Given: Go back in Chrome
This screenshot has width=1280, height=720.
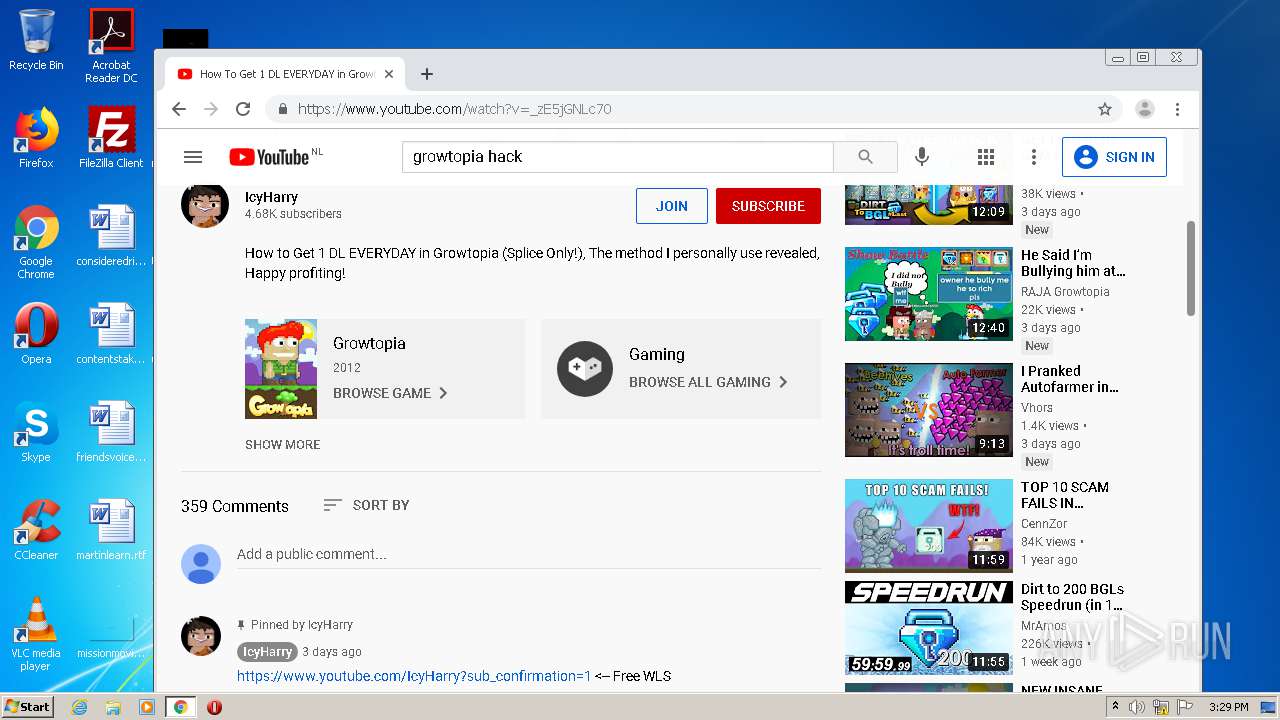Looking at the screenshot, I should pyautogui.click(x=179, y=109).
